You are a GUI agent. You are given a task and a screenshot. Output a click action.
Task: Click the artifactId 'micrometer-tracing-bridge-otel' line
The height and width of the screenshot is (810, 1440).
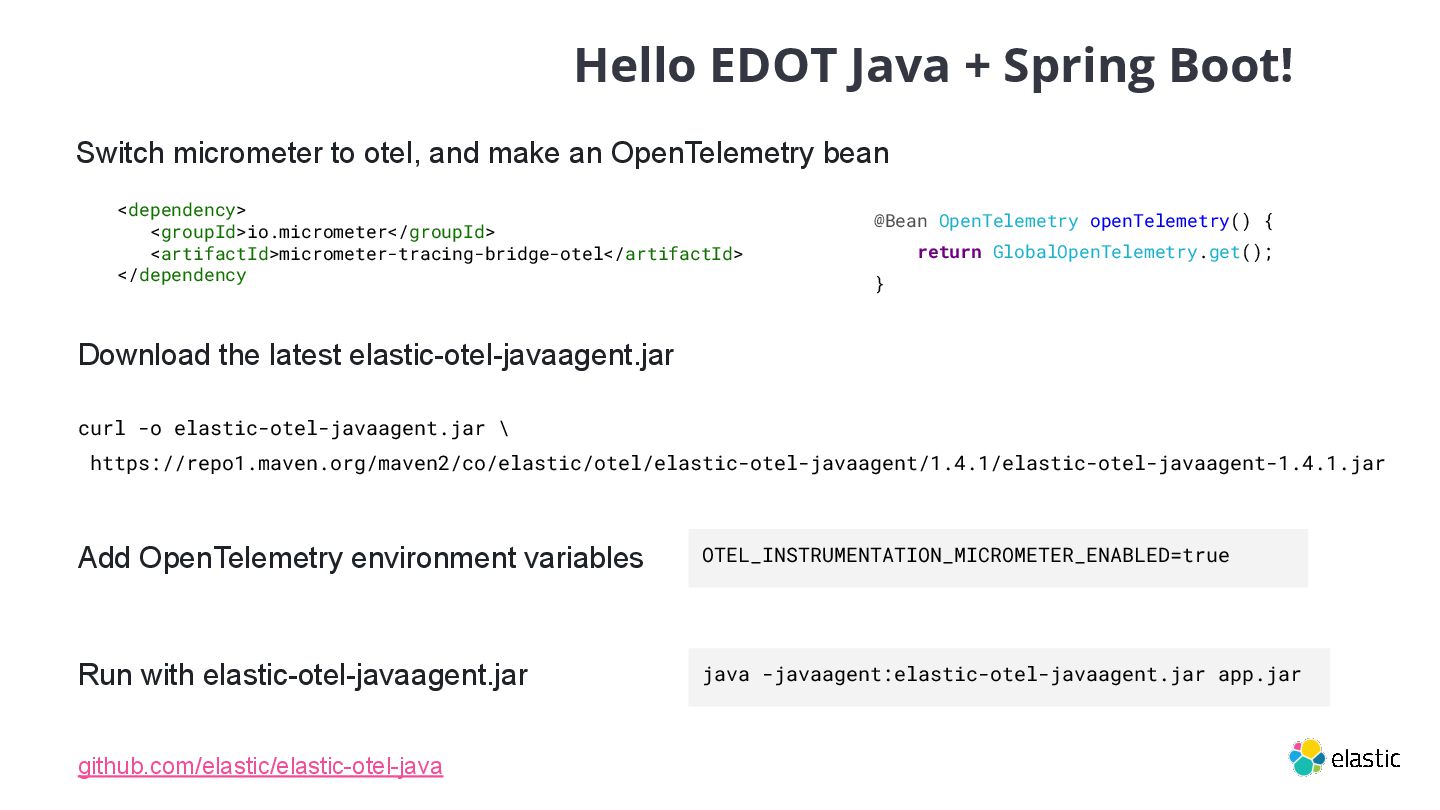[x=446, y=254]
